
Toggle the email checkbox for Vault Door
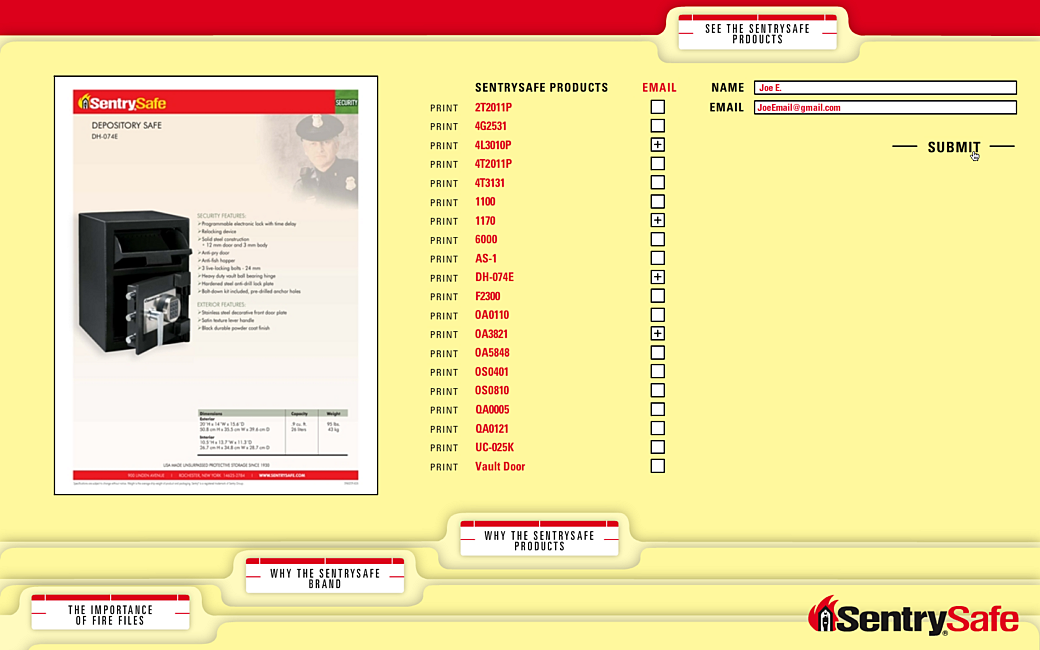657,466
